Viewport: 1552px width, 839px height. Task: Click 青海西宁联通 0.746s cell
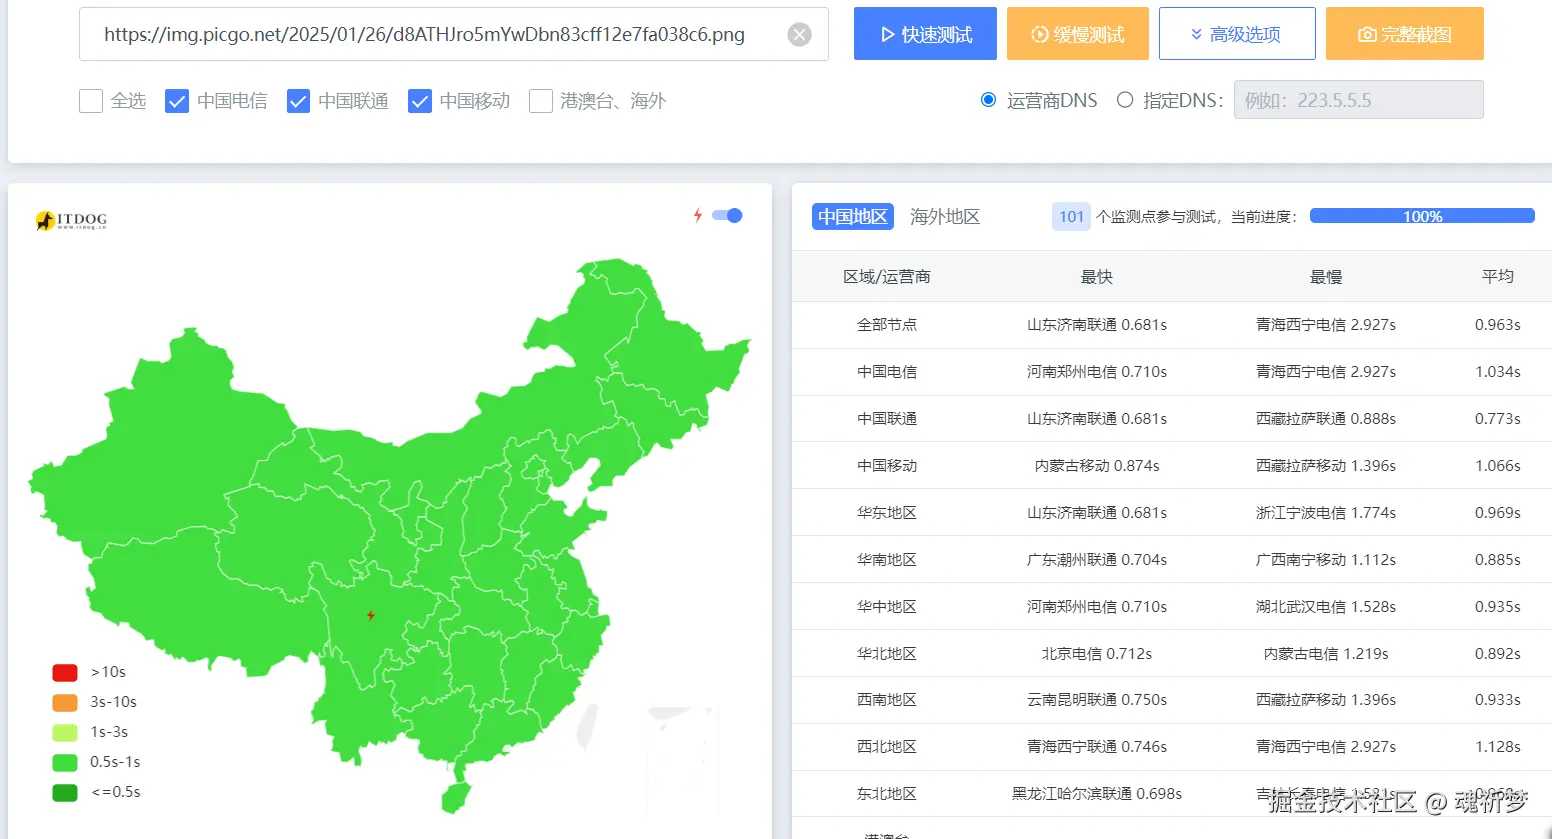tap(1097, 747)
